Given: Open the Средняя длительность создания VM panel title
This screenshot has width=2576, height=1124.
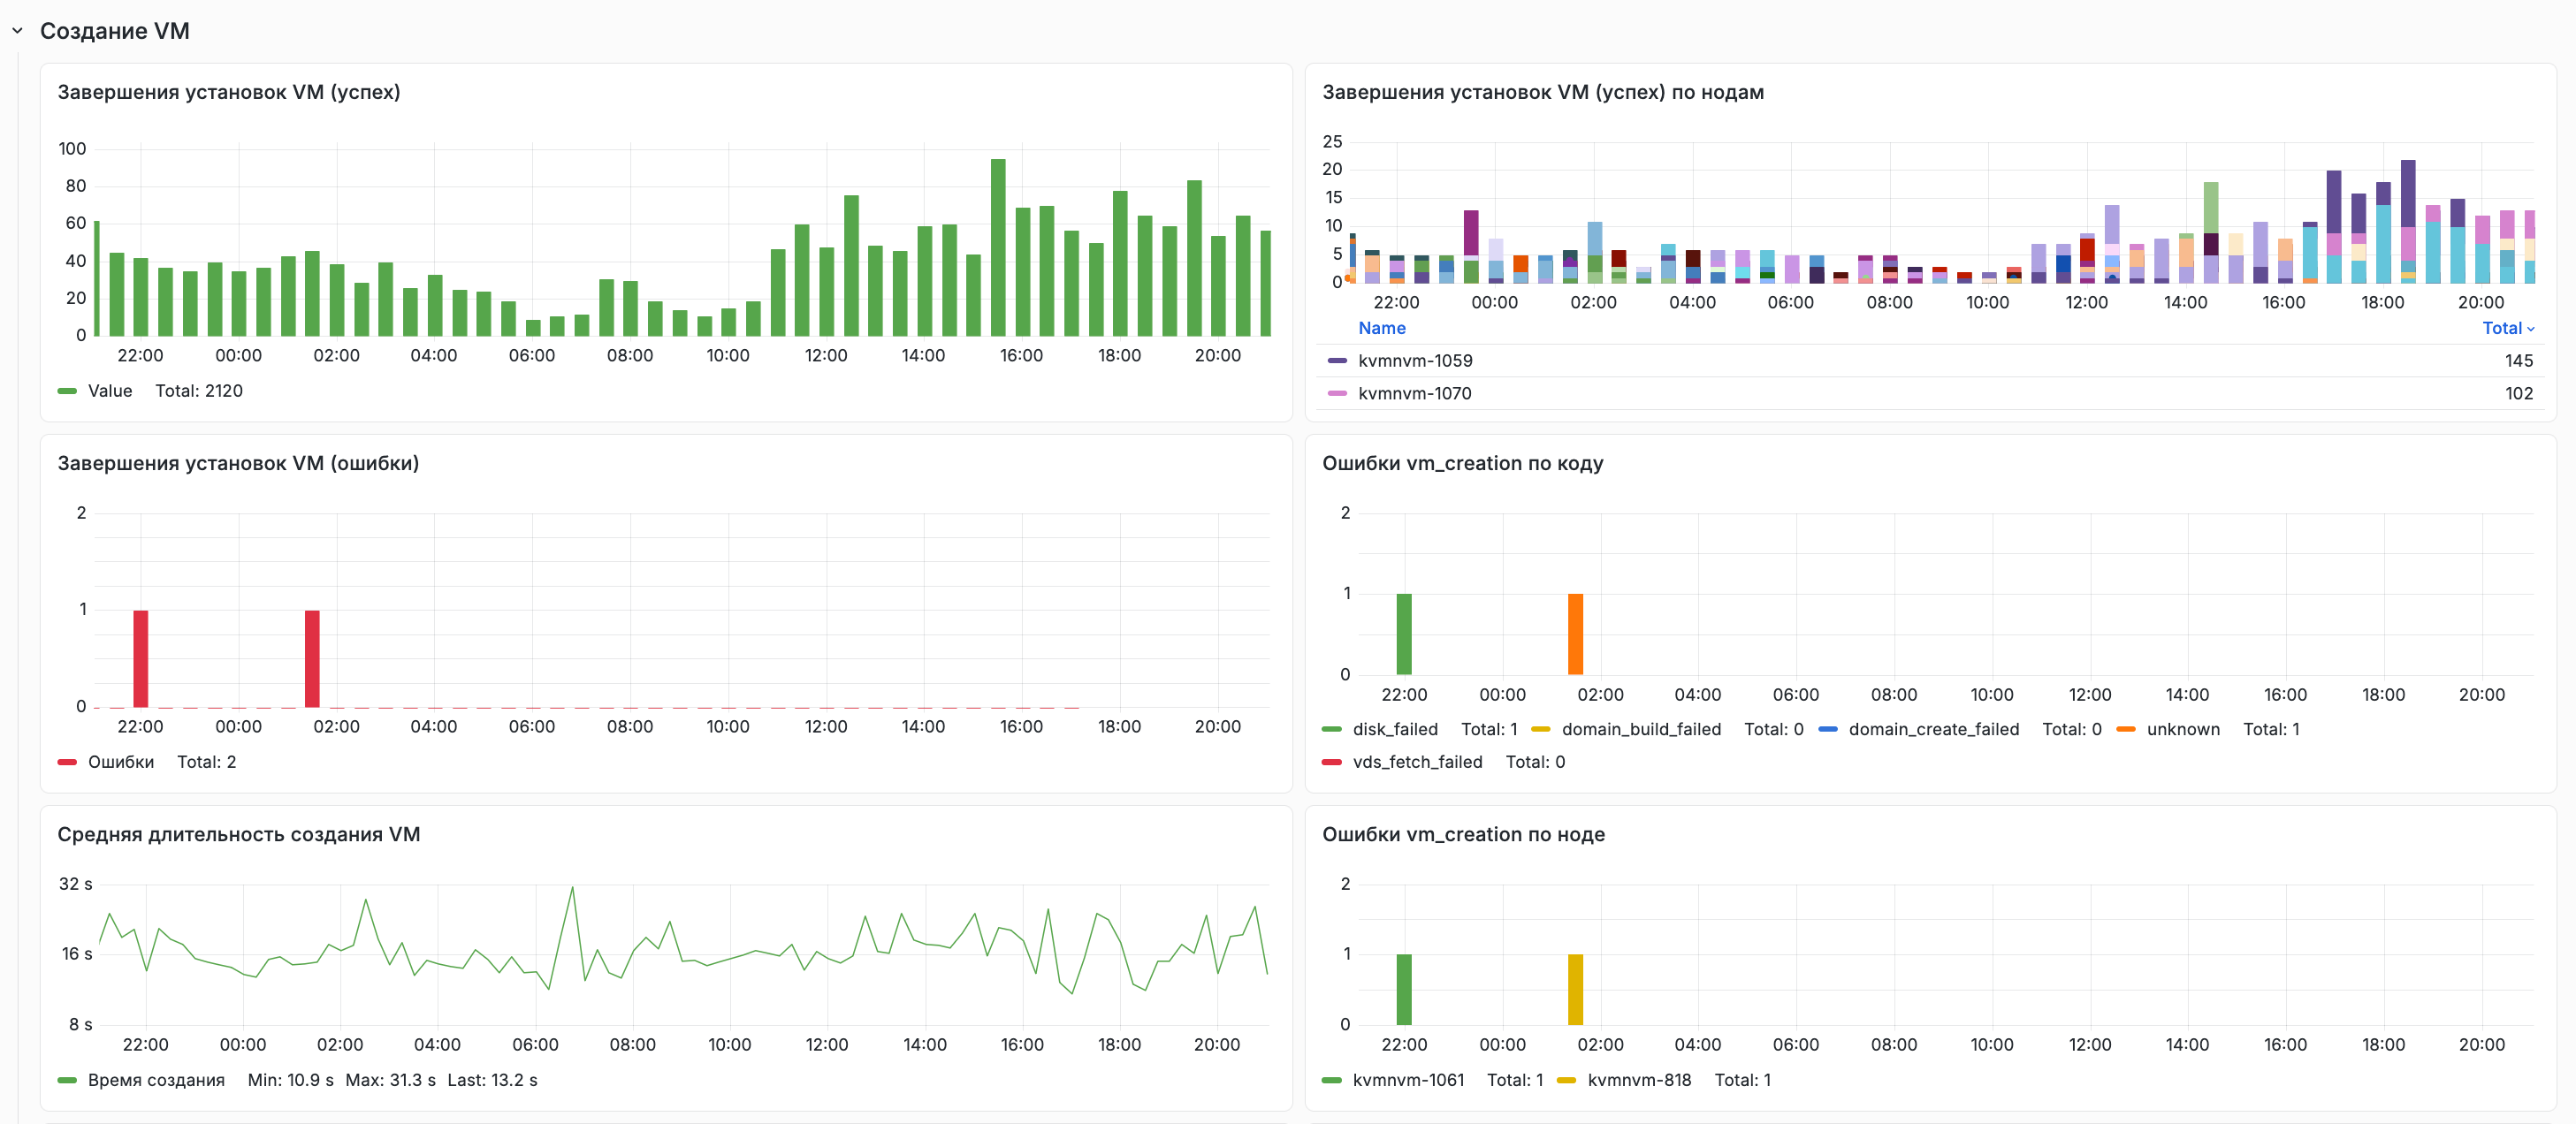Looking at the screenshot, I should point(239,834).
